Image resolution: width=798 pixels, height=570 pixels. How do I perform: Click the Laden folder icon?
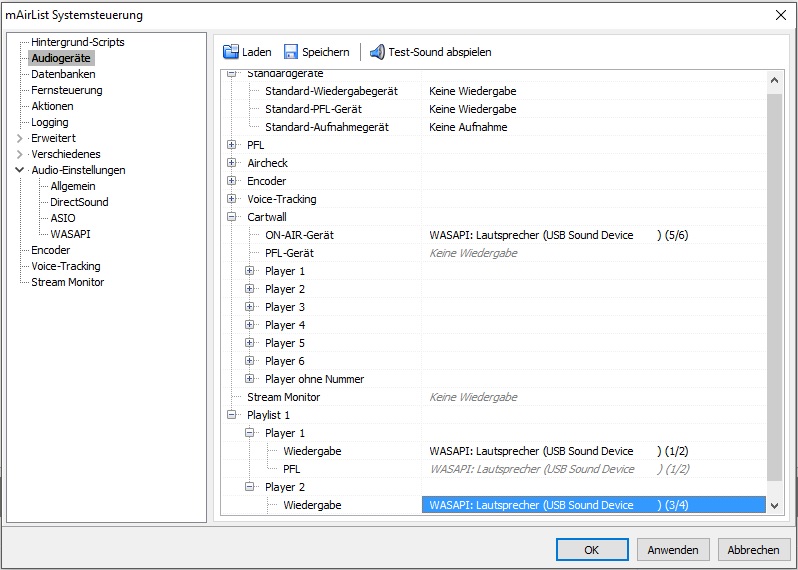[x=231, y=52]
